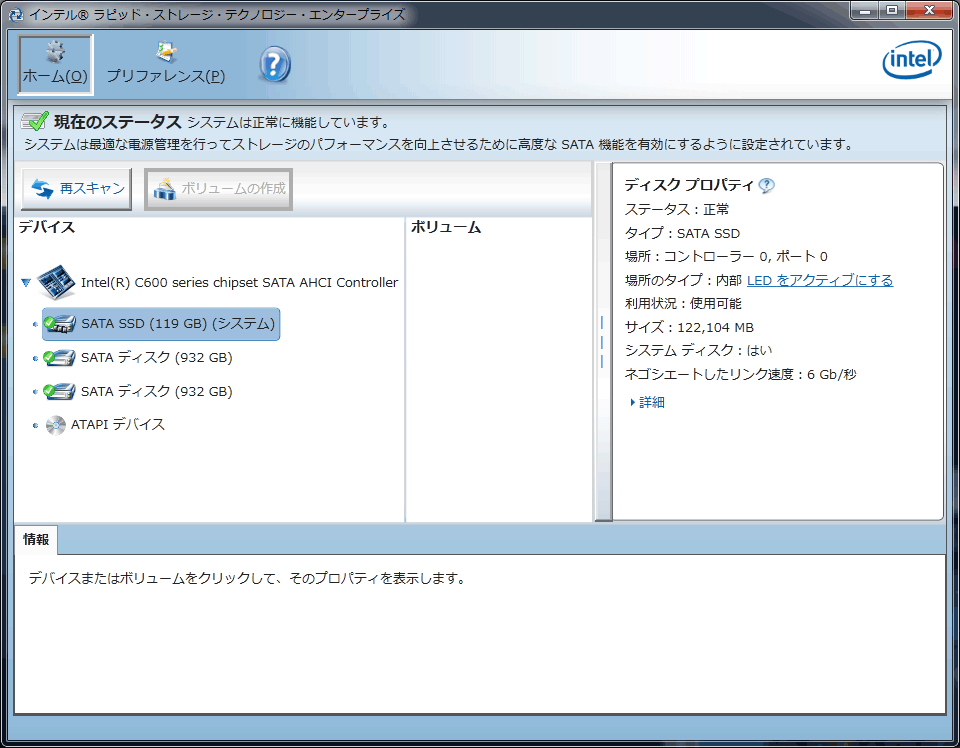Click the Rescan (再スキャン) button

[x=77, y=189]
